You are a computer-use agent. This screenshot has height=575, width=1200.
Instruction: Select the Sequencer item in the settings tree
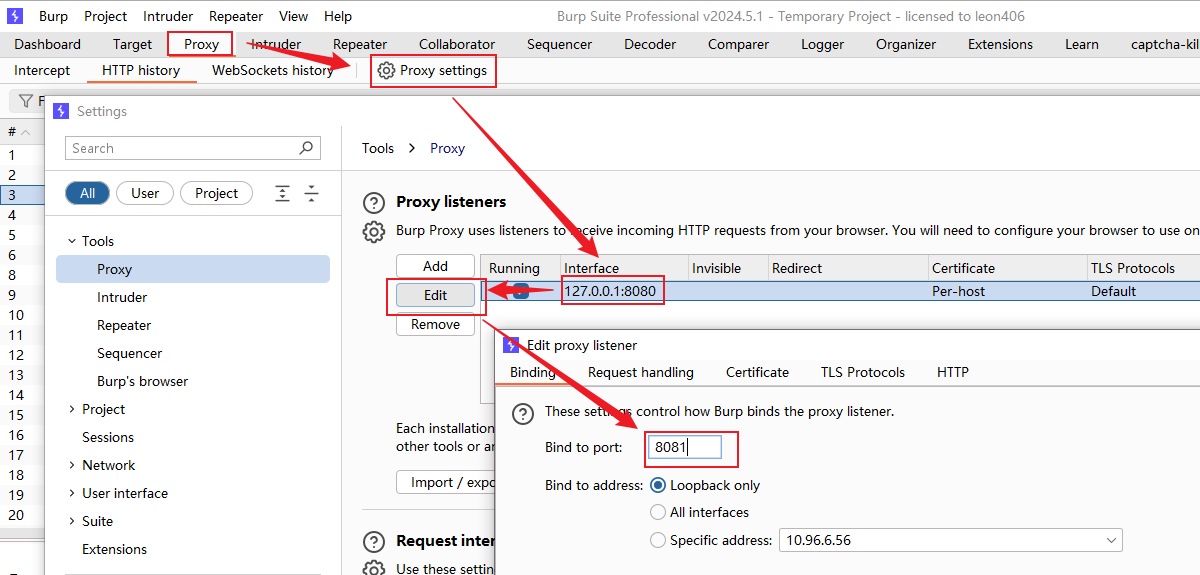[x=129, y=353]
